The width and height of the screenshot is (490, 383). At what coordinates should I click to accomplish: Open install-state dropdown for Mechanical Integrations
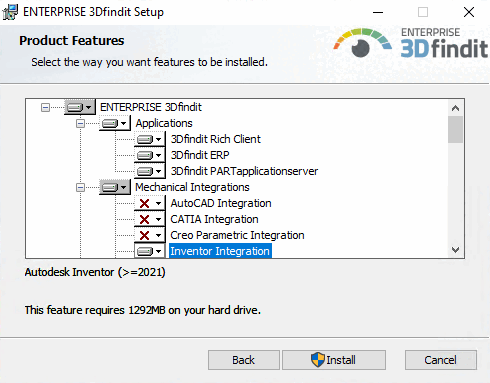tap(115, 187)
